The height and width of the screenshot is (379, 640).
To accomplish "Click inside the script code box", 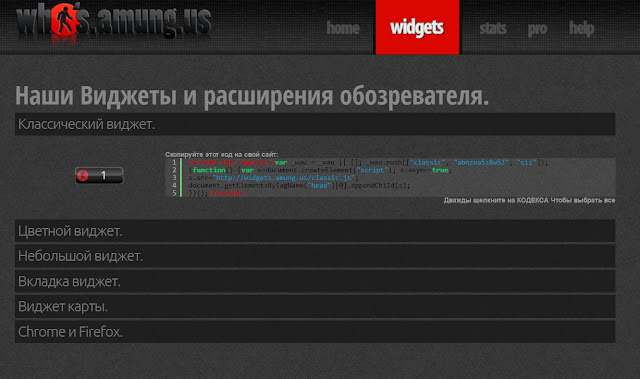I will tap(390, 177).
